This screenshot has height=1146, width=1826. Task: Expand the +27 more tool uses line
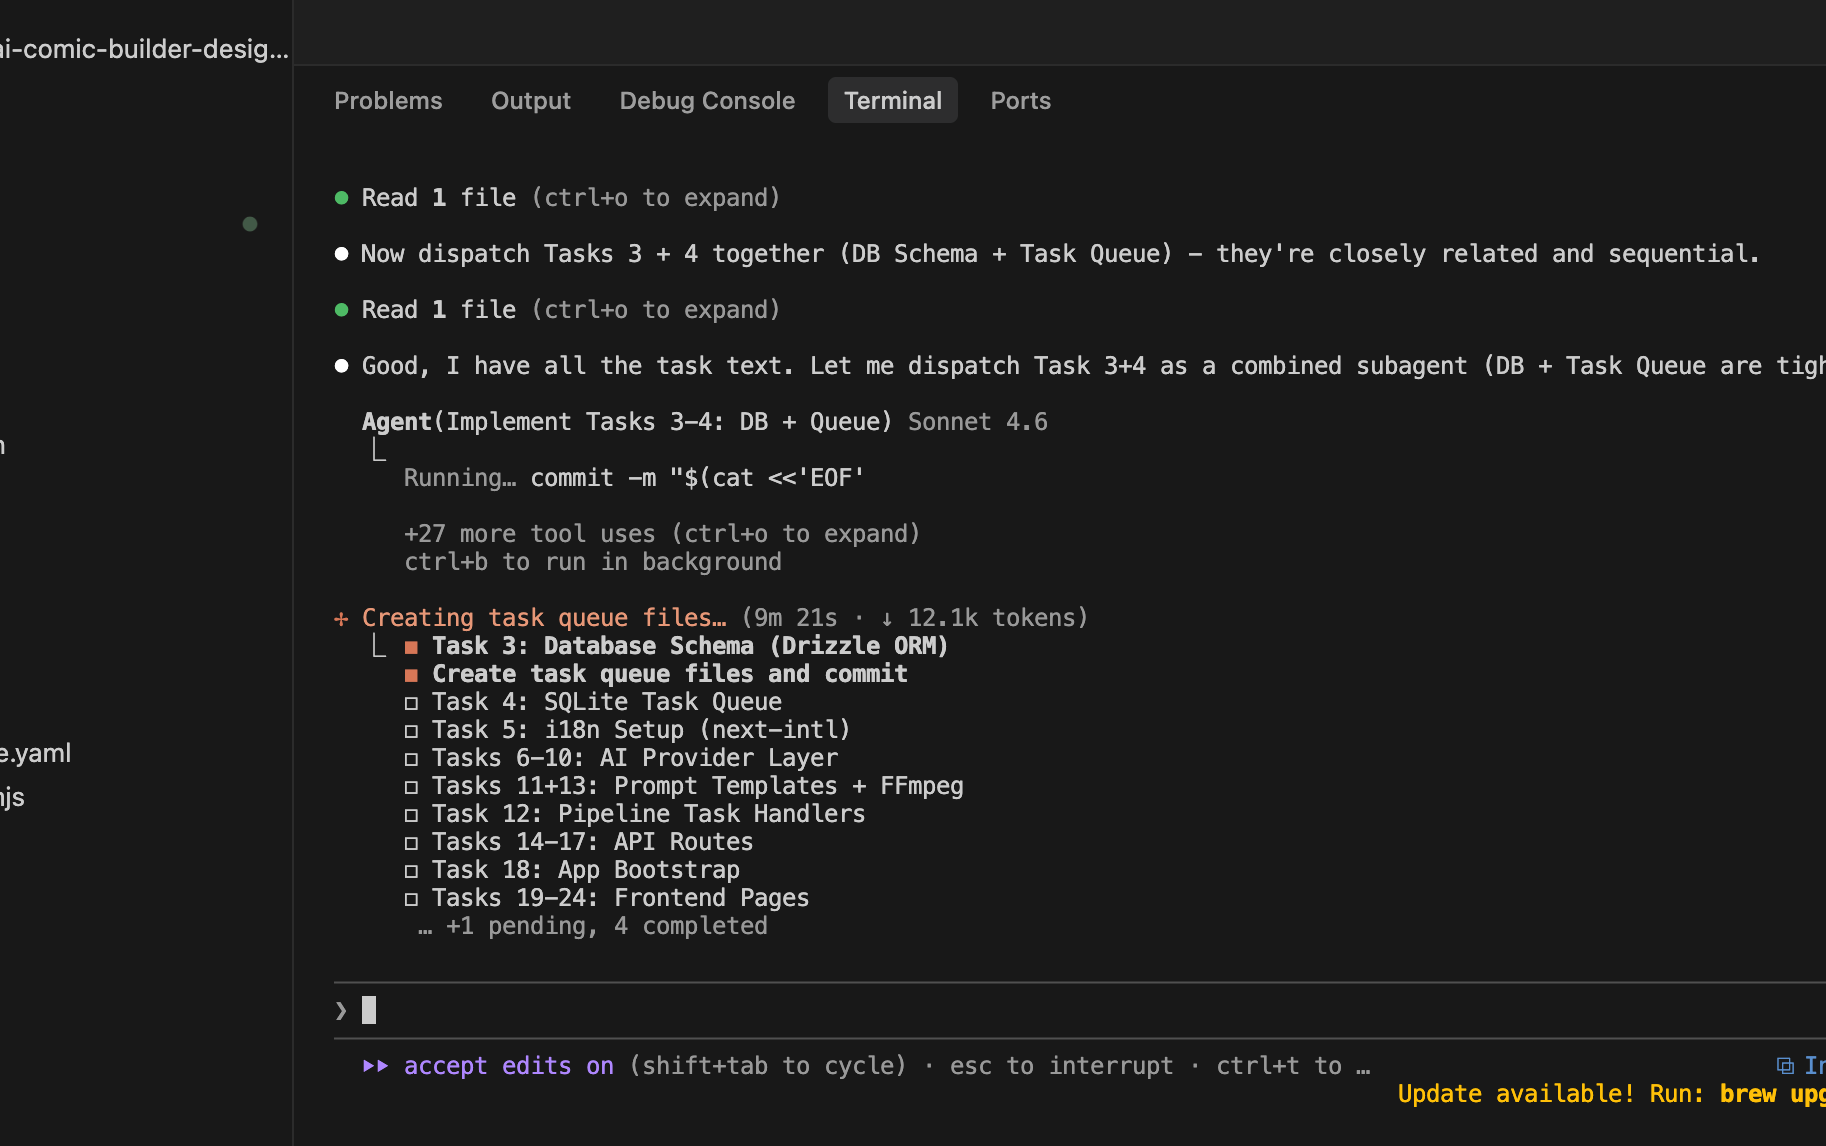(661, 534)
